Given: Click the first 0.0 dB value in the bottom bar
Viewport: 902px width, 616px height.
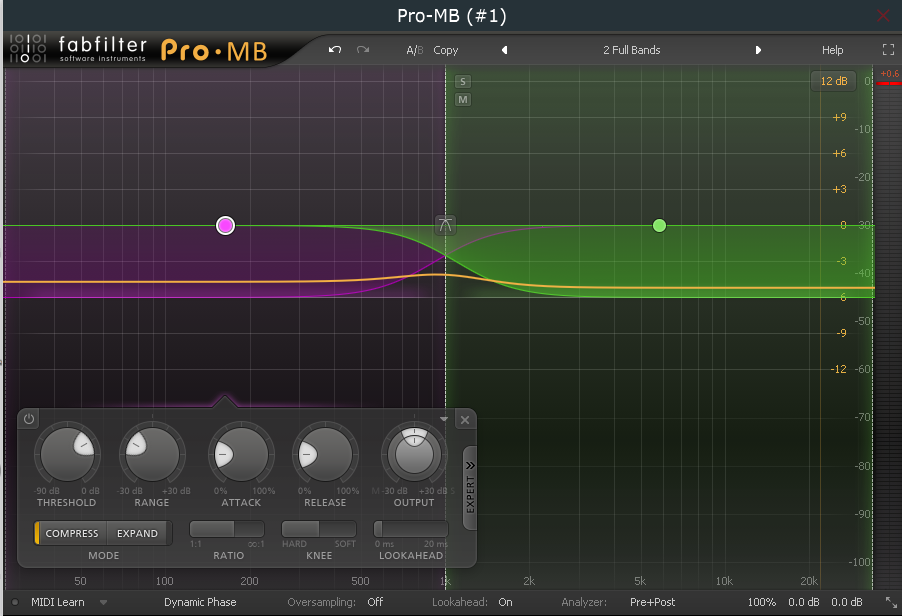Looking at the screenshot, I should click(x=804, y=602).
